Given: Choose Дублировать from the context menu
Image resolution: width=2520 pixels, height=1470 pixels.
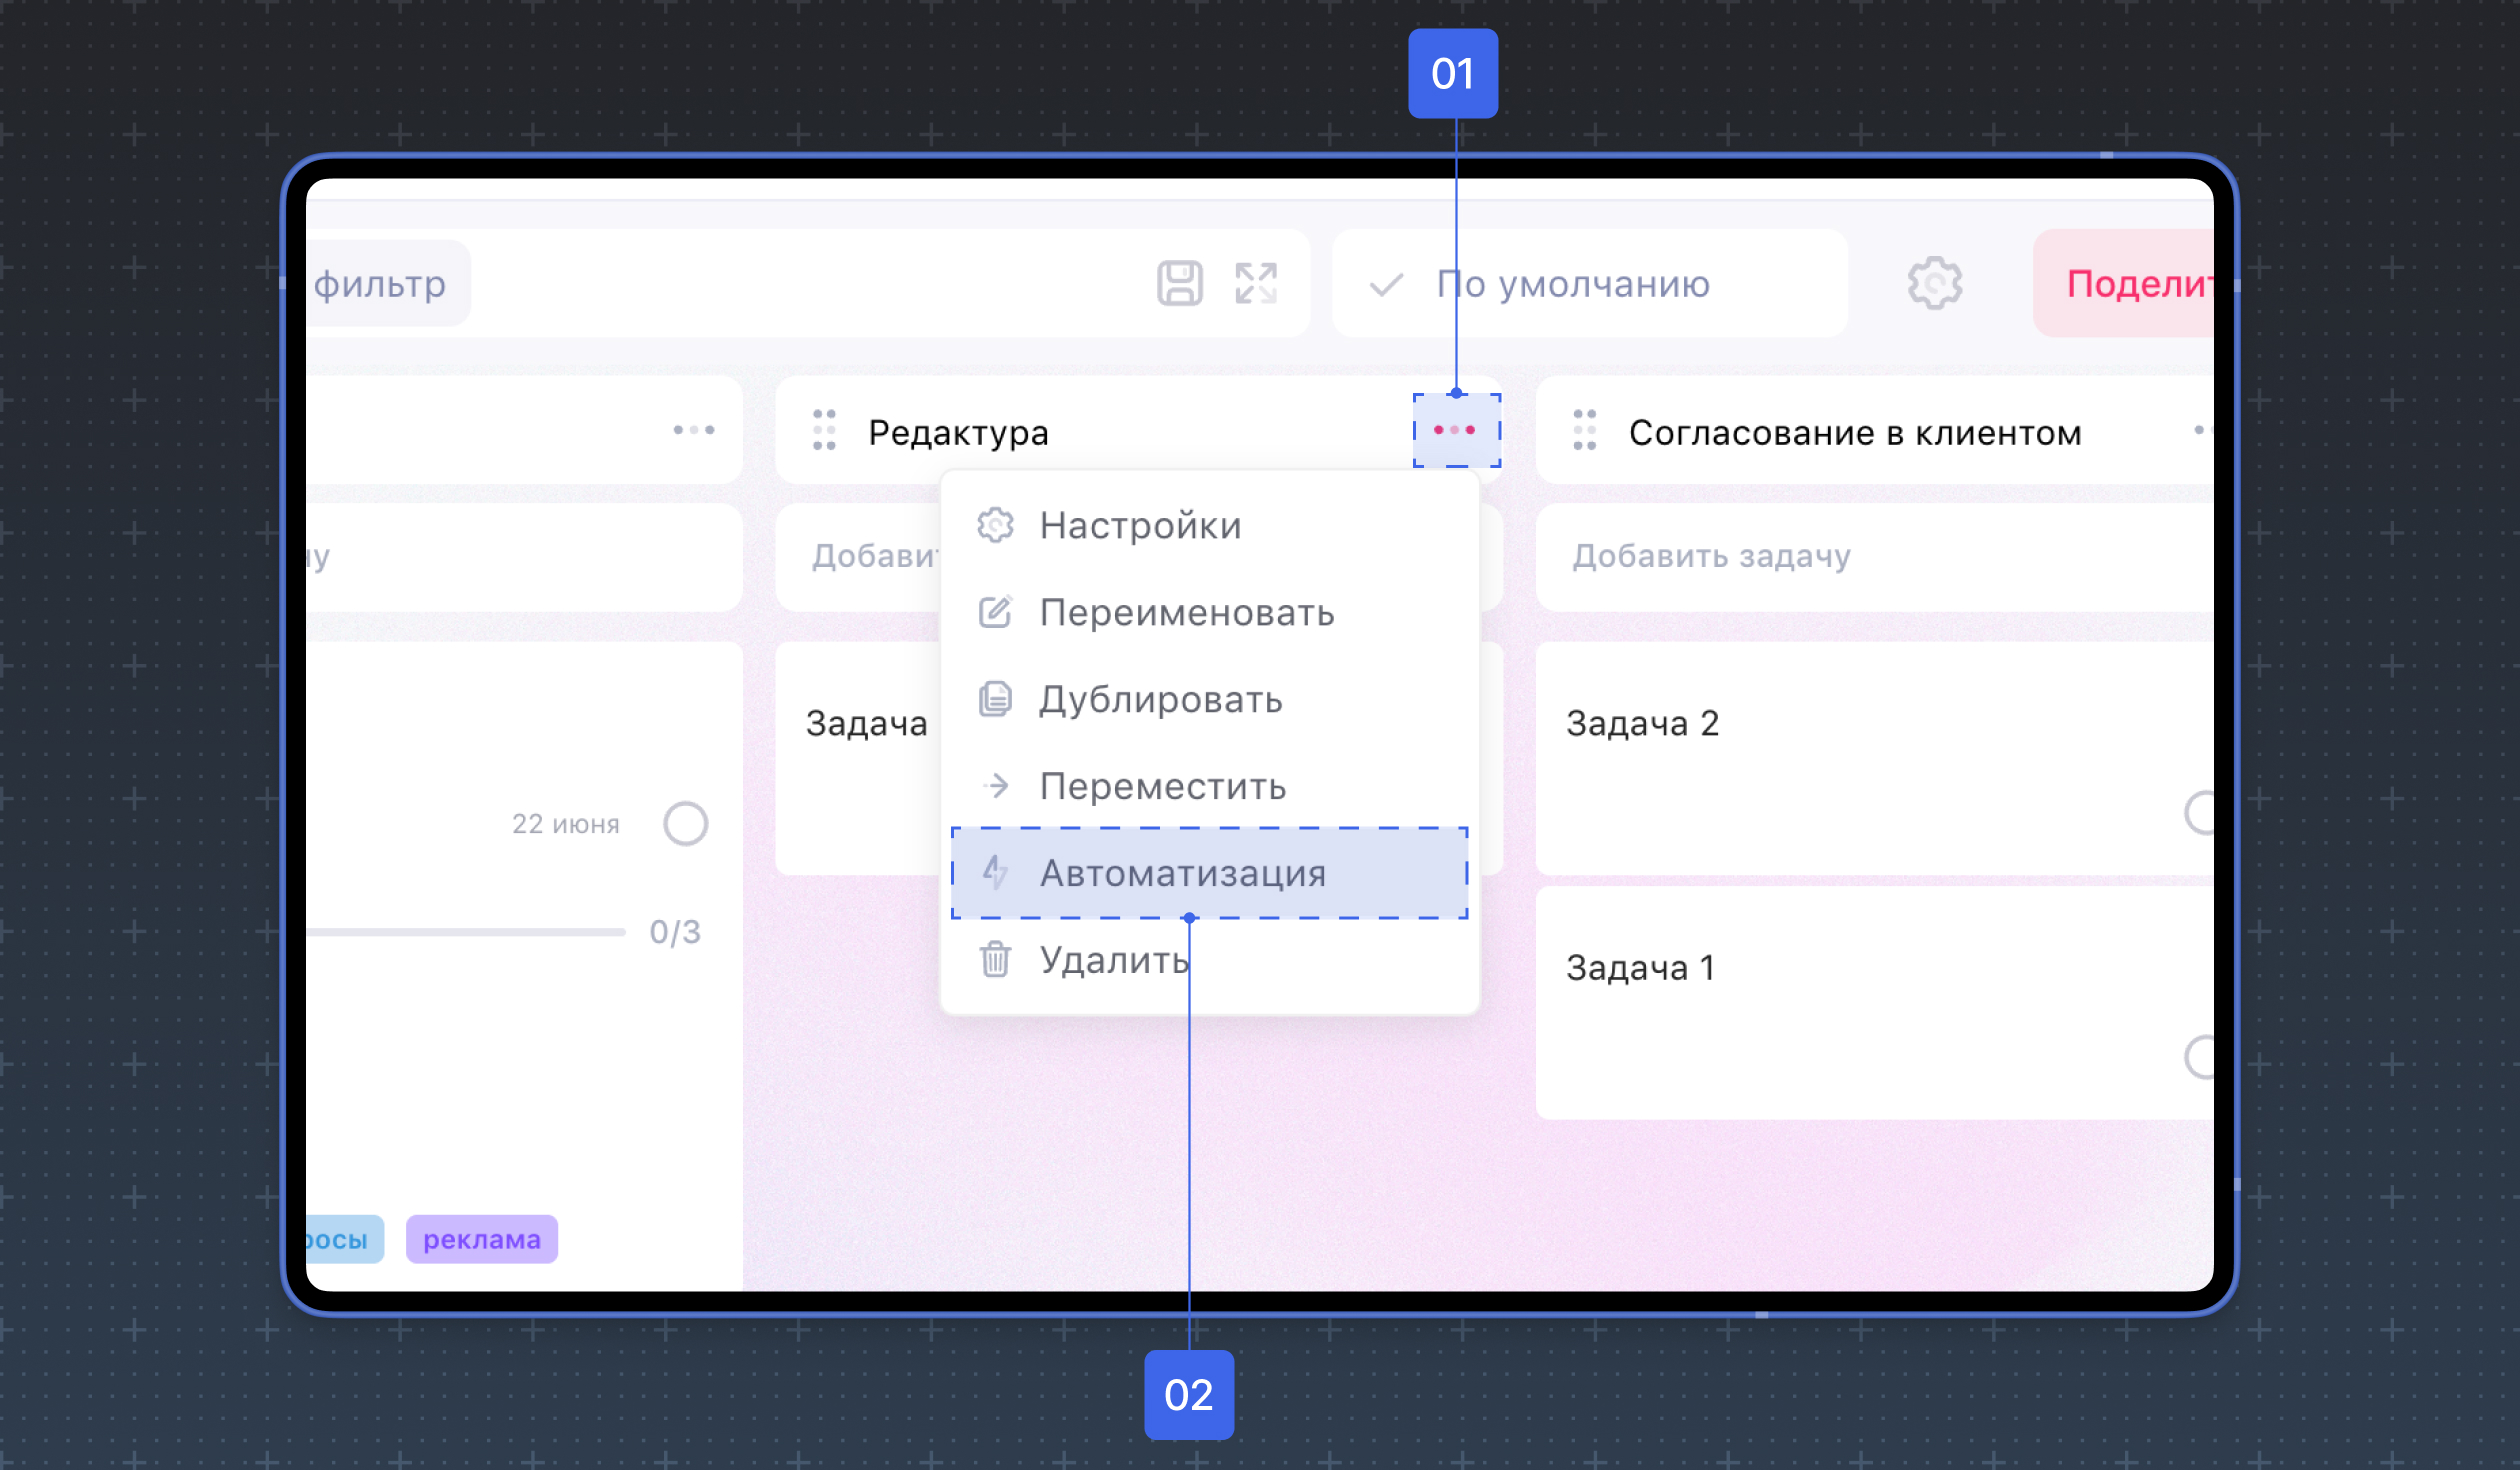Looking at the screenshot, I should point(1209,699).
